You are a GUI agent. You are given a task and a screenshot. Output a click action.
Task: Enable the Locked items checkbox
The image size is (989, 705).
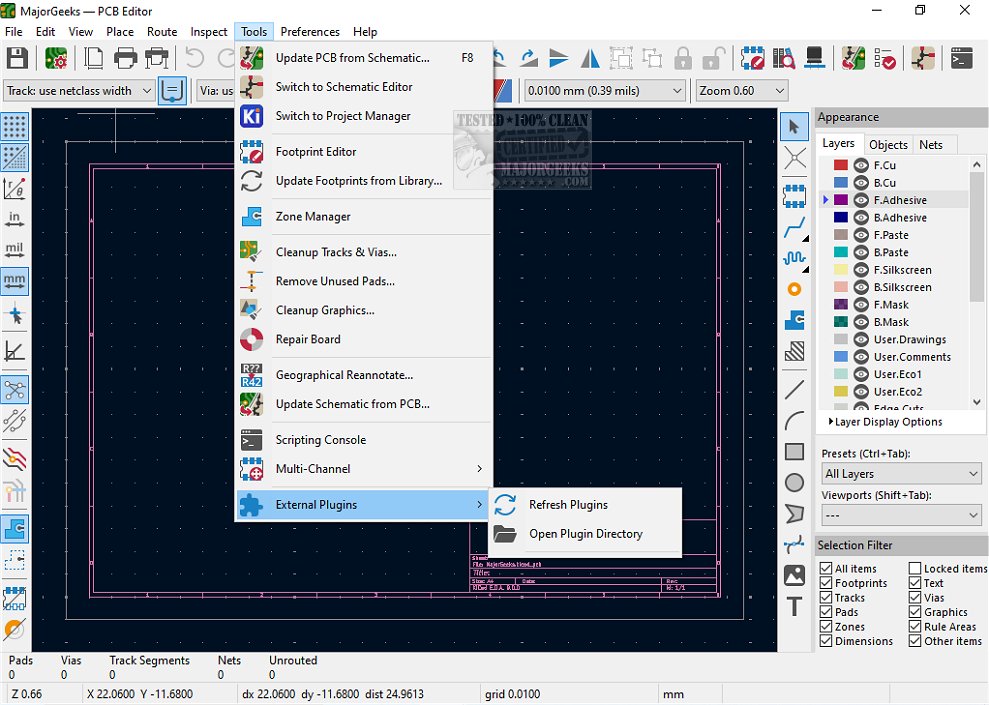coord(915,568)
